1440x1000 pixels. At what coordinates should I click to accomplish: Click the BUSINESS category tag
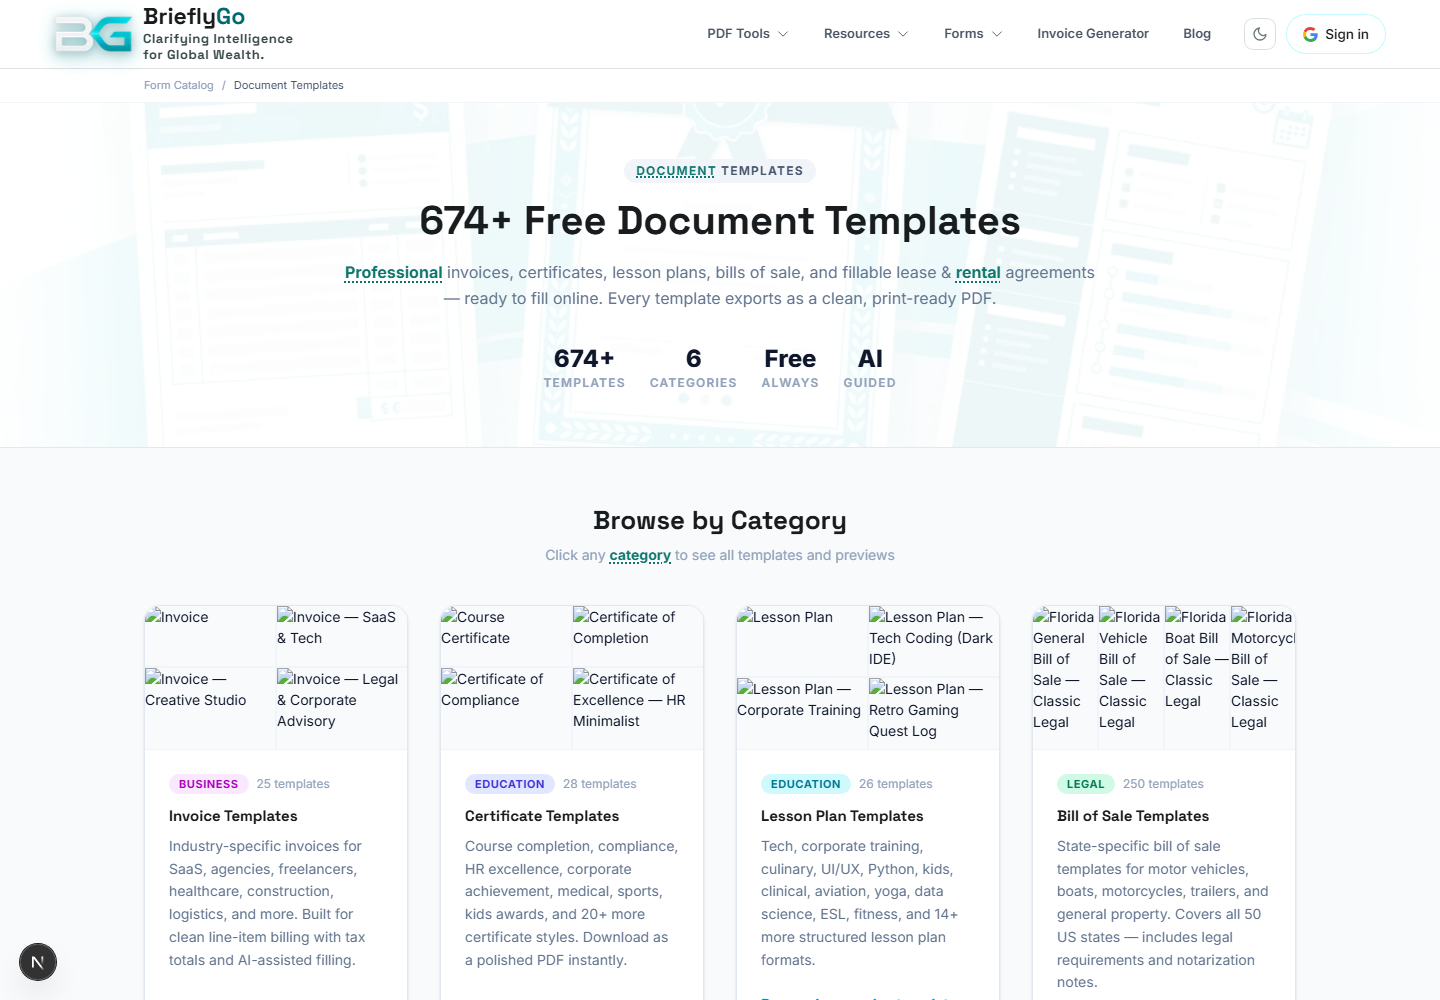click(208, 784)
